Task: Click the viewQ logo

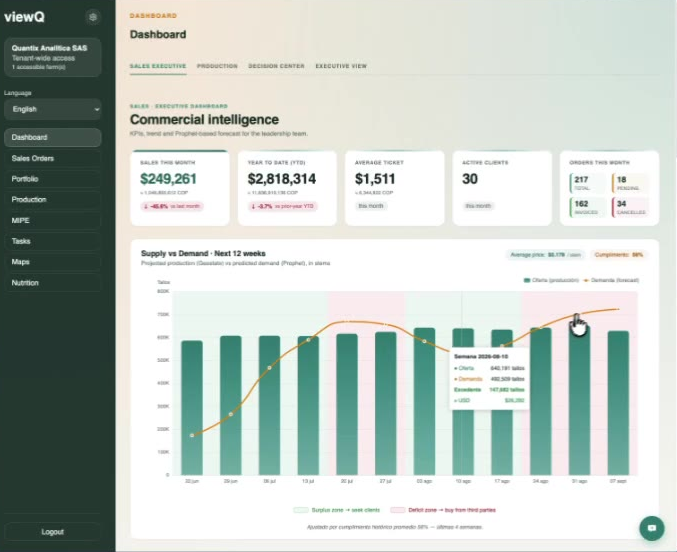Action: point(24,17)
